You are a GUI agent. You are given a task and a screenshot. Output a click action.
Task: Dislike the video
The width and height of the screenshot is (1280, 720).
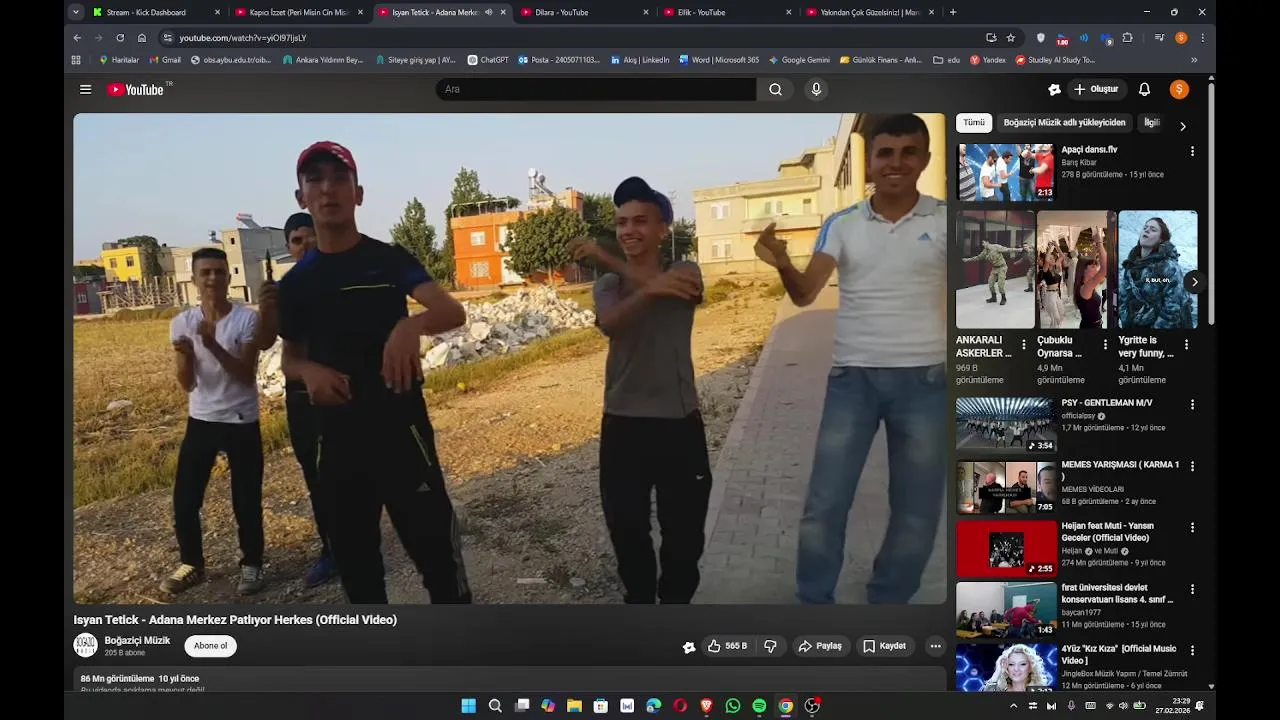click(x=770, y=646)
